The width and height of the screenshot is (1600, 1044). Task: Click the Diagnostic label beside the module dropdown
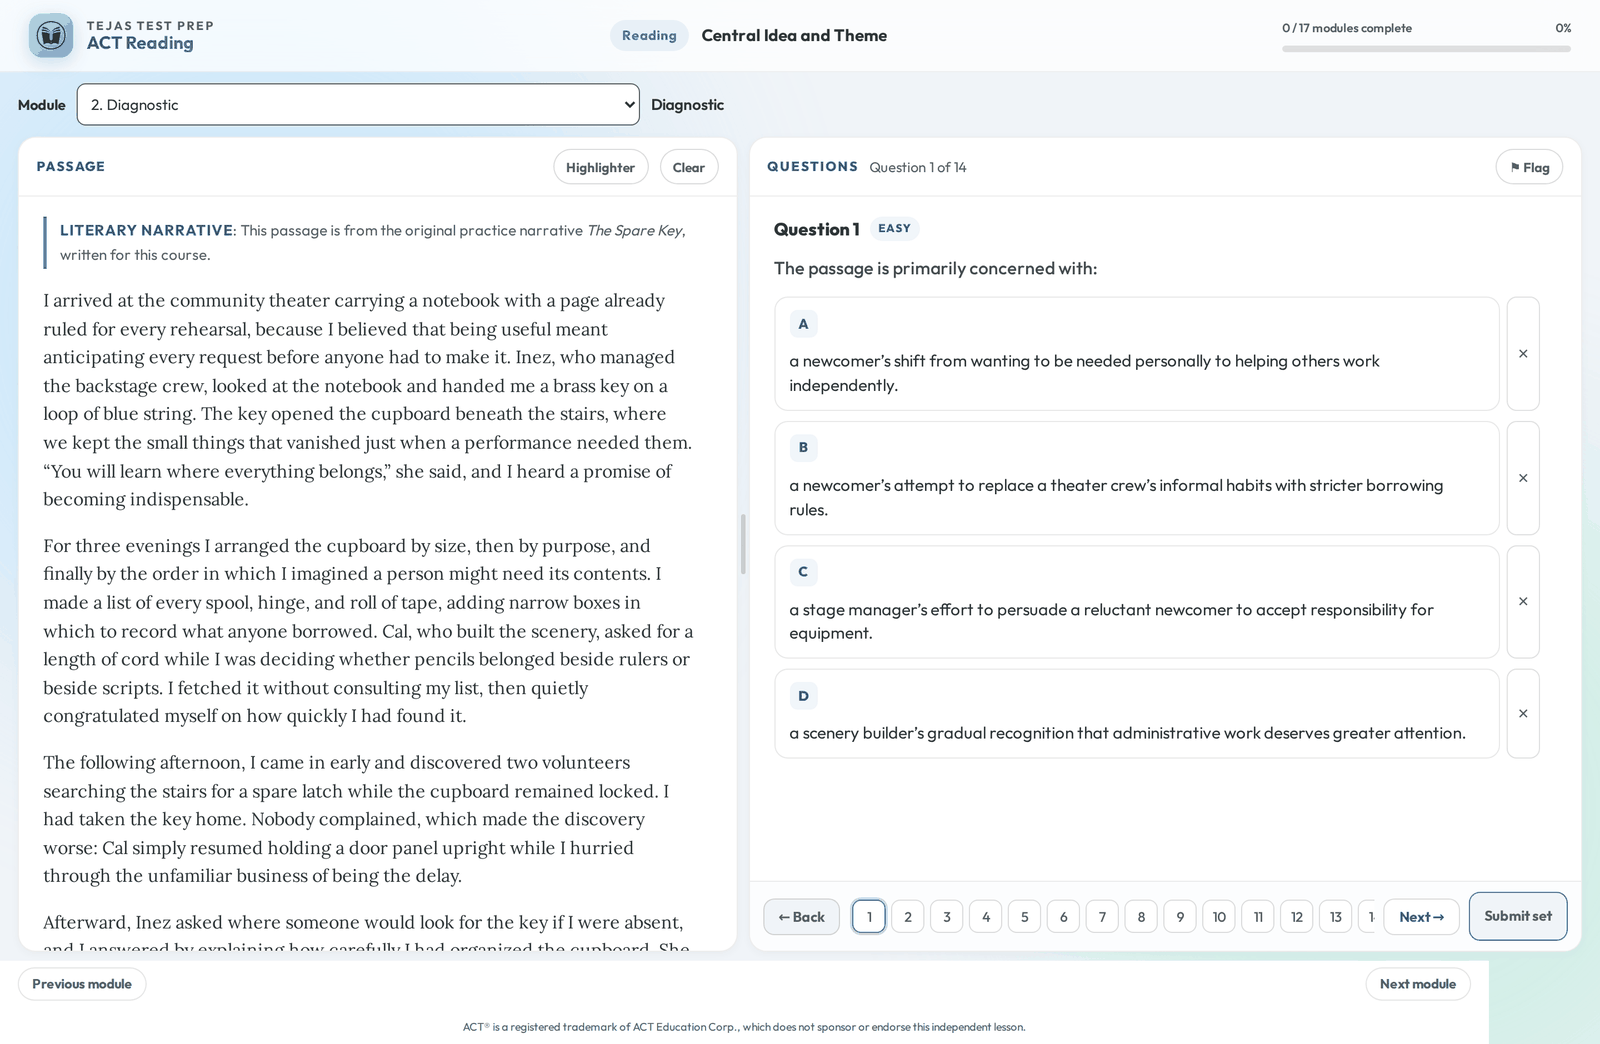(x=687, y=105)
